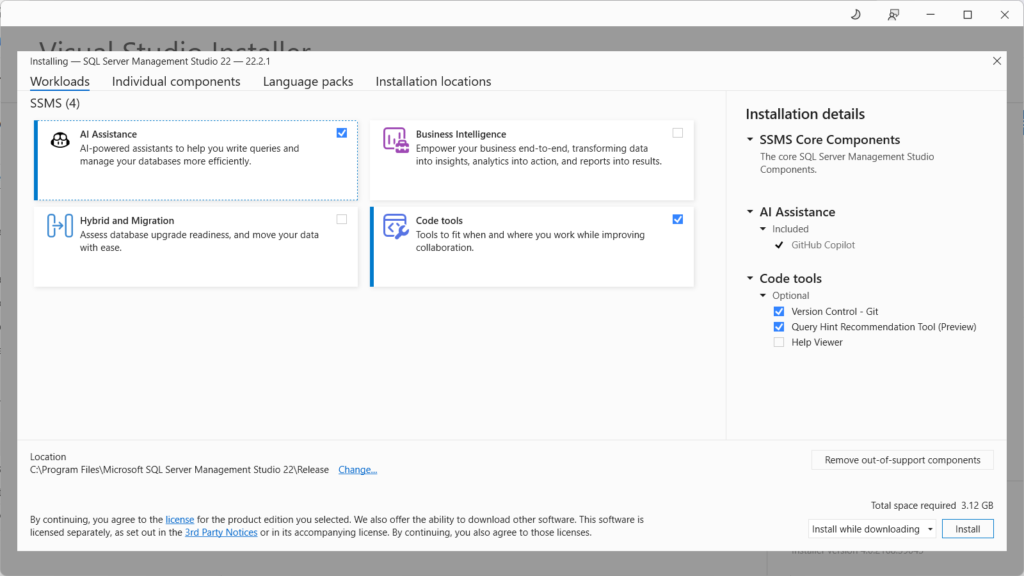Change the installation location via Change link
The height and width of the screenshot is (576, 1024).
pos(357,469)
